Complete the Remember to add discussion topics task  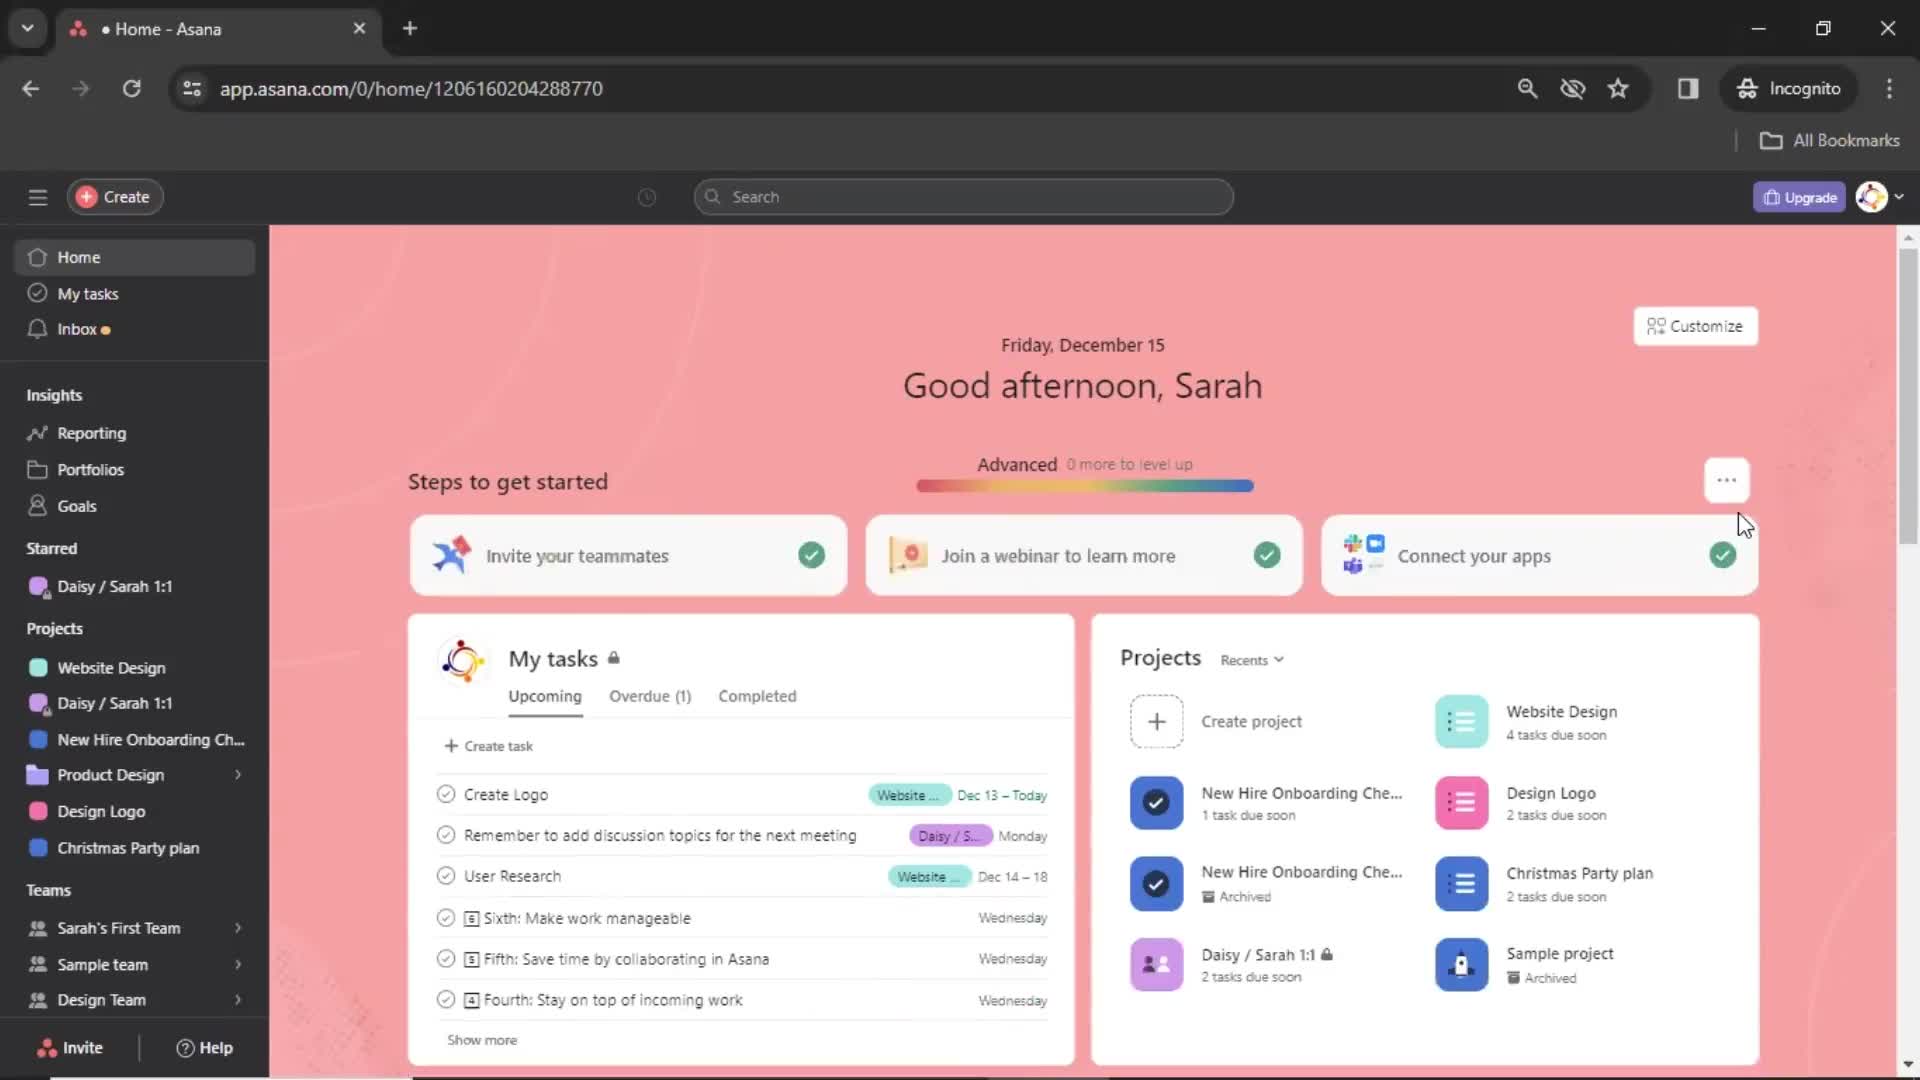point(446,835)
